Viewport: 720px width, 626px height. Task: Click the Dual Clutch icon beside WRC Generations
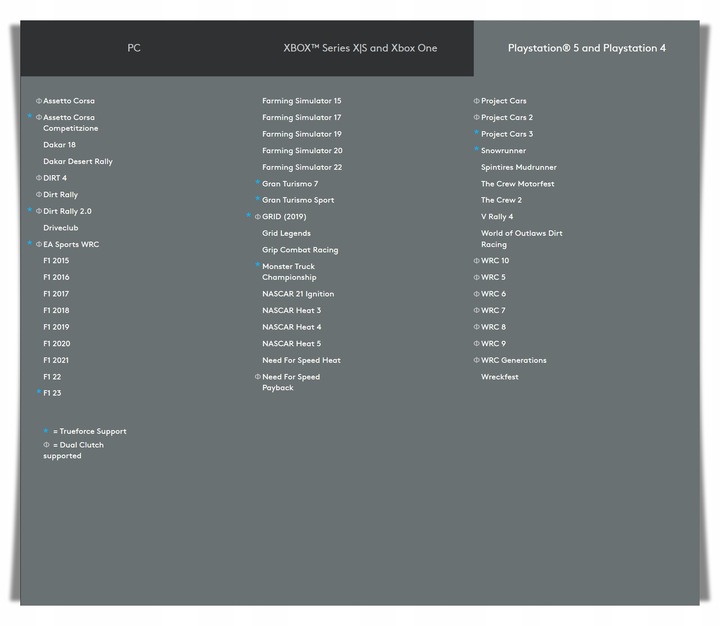pos(476,360)
